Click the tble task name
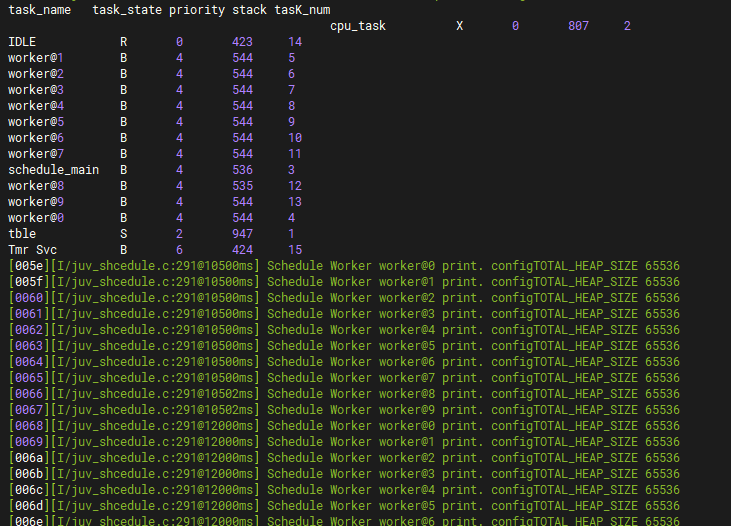 (x=22, y=234)
